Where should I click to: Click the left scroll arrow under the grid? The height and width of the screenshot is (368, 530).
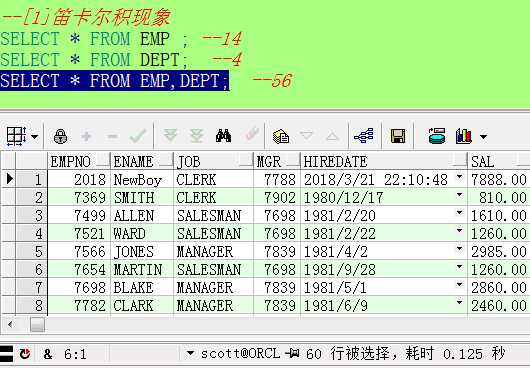[10, 325]
